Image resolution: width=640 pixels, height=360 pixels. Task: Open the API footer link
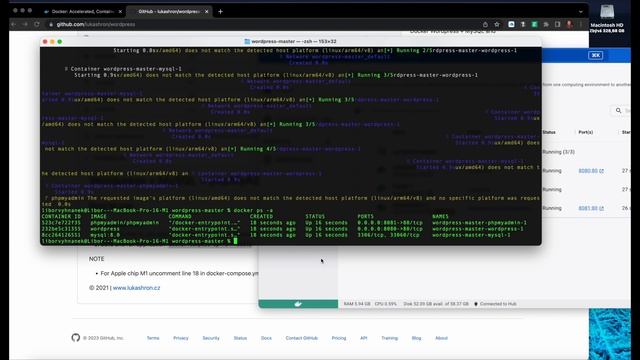(364, 338)
